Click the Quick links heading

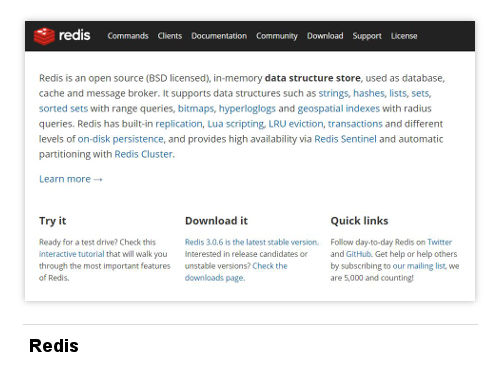pos(359,221)
